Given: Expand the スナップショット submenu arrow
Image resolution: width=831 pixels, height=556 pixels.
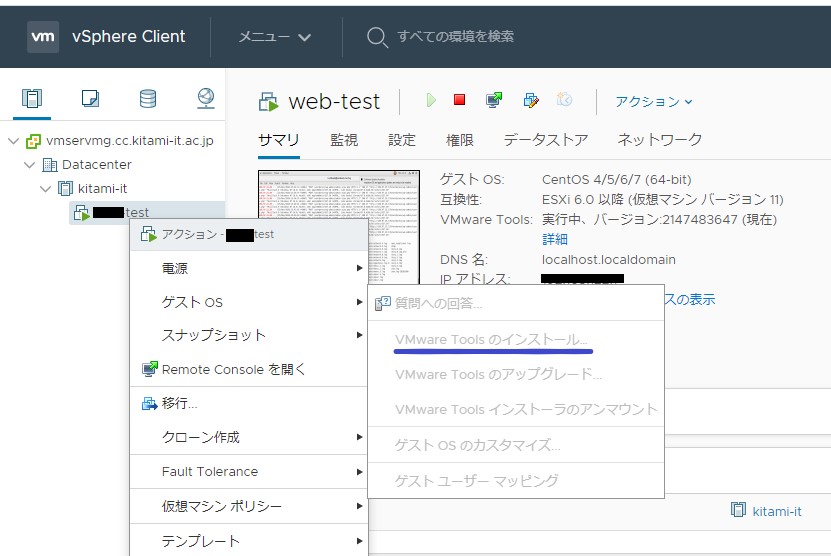Looking at the screenshot, I should [x=359, y=335].
